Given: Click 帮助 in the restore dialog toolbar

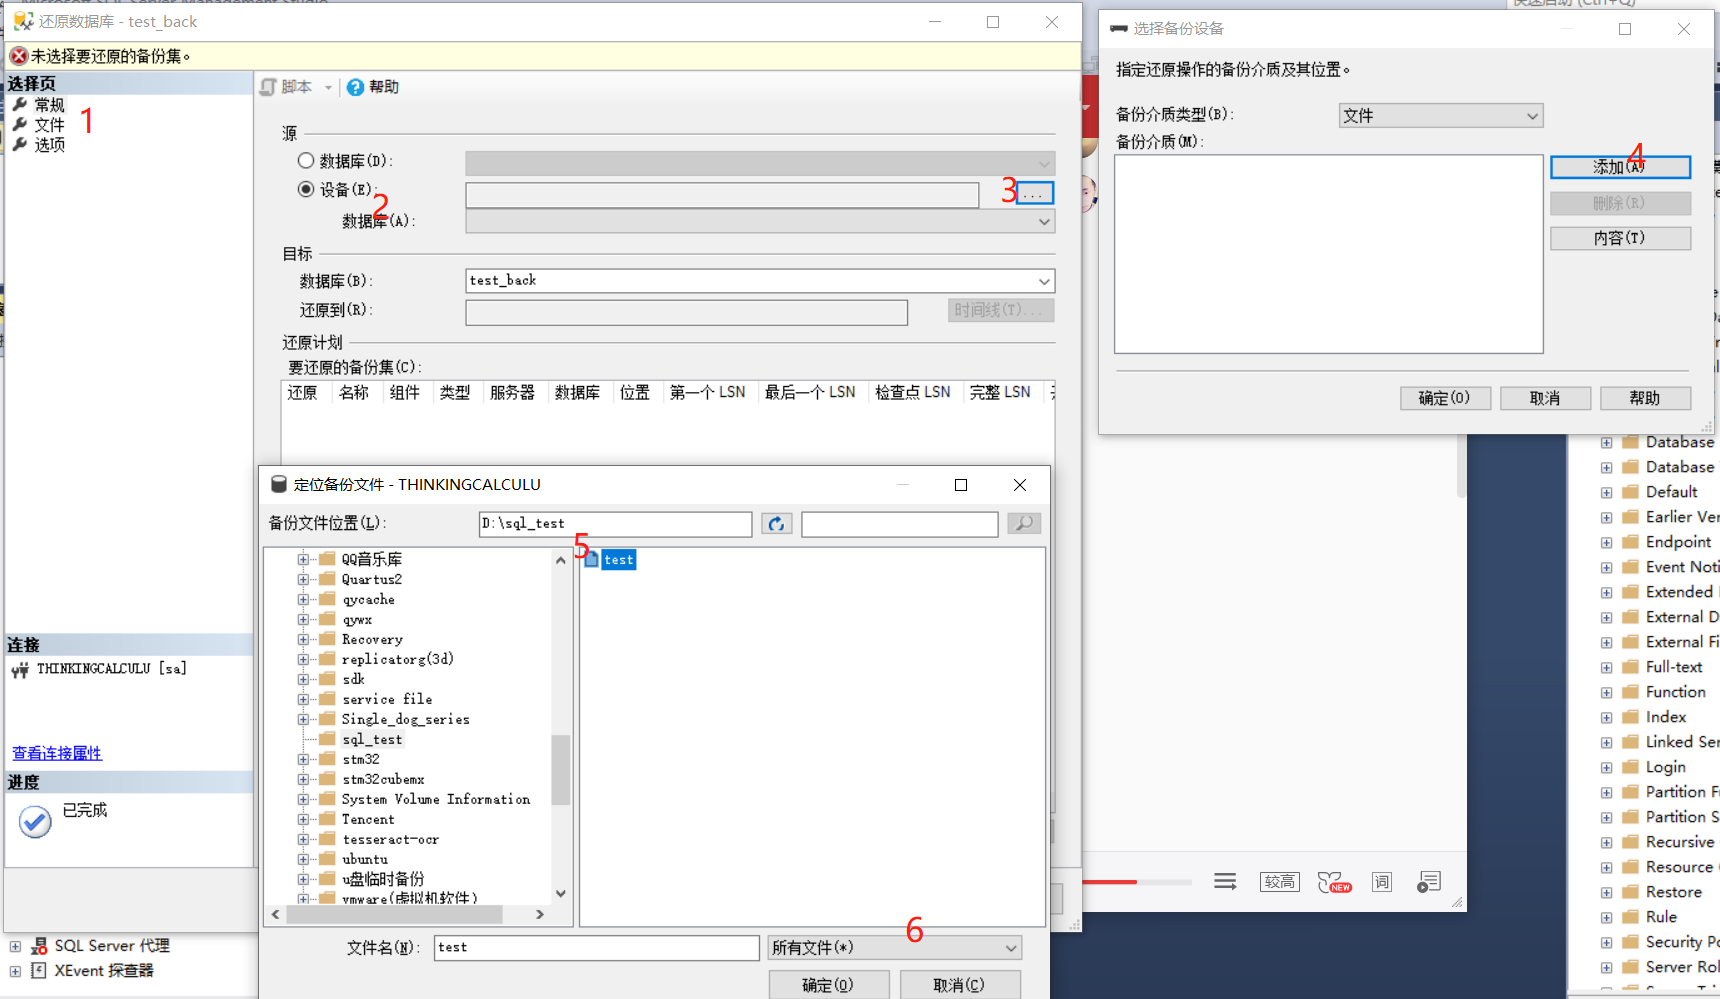Looking at the screenshot, I should [384, 88].
